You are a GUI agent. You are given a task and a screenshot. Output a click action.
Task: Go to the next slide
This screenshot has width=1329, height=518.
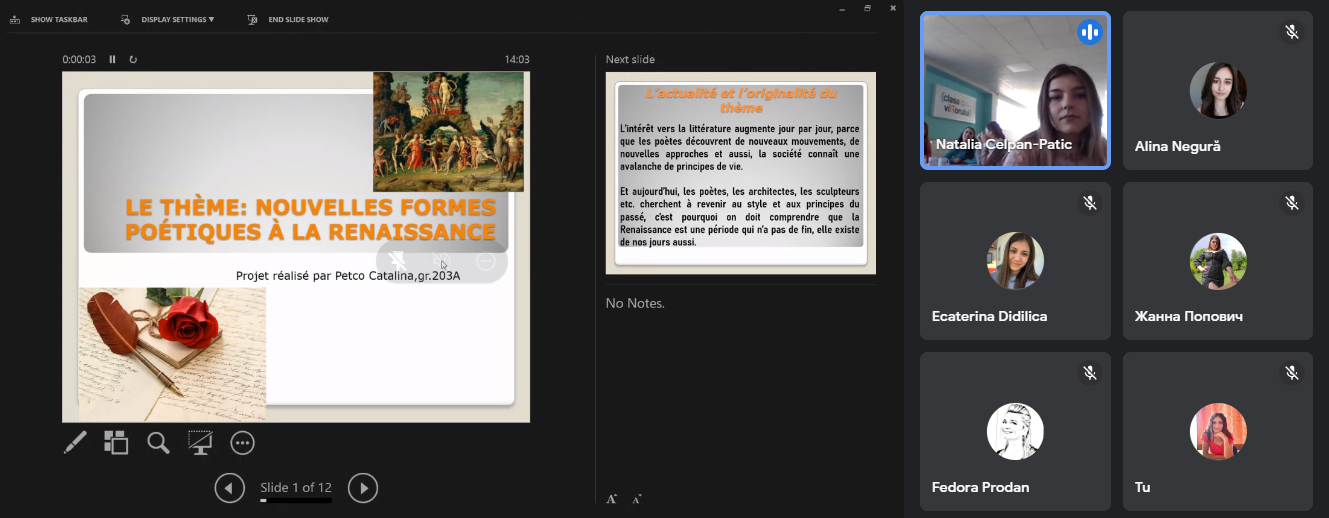(363, 488)
